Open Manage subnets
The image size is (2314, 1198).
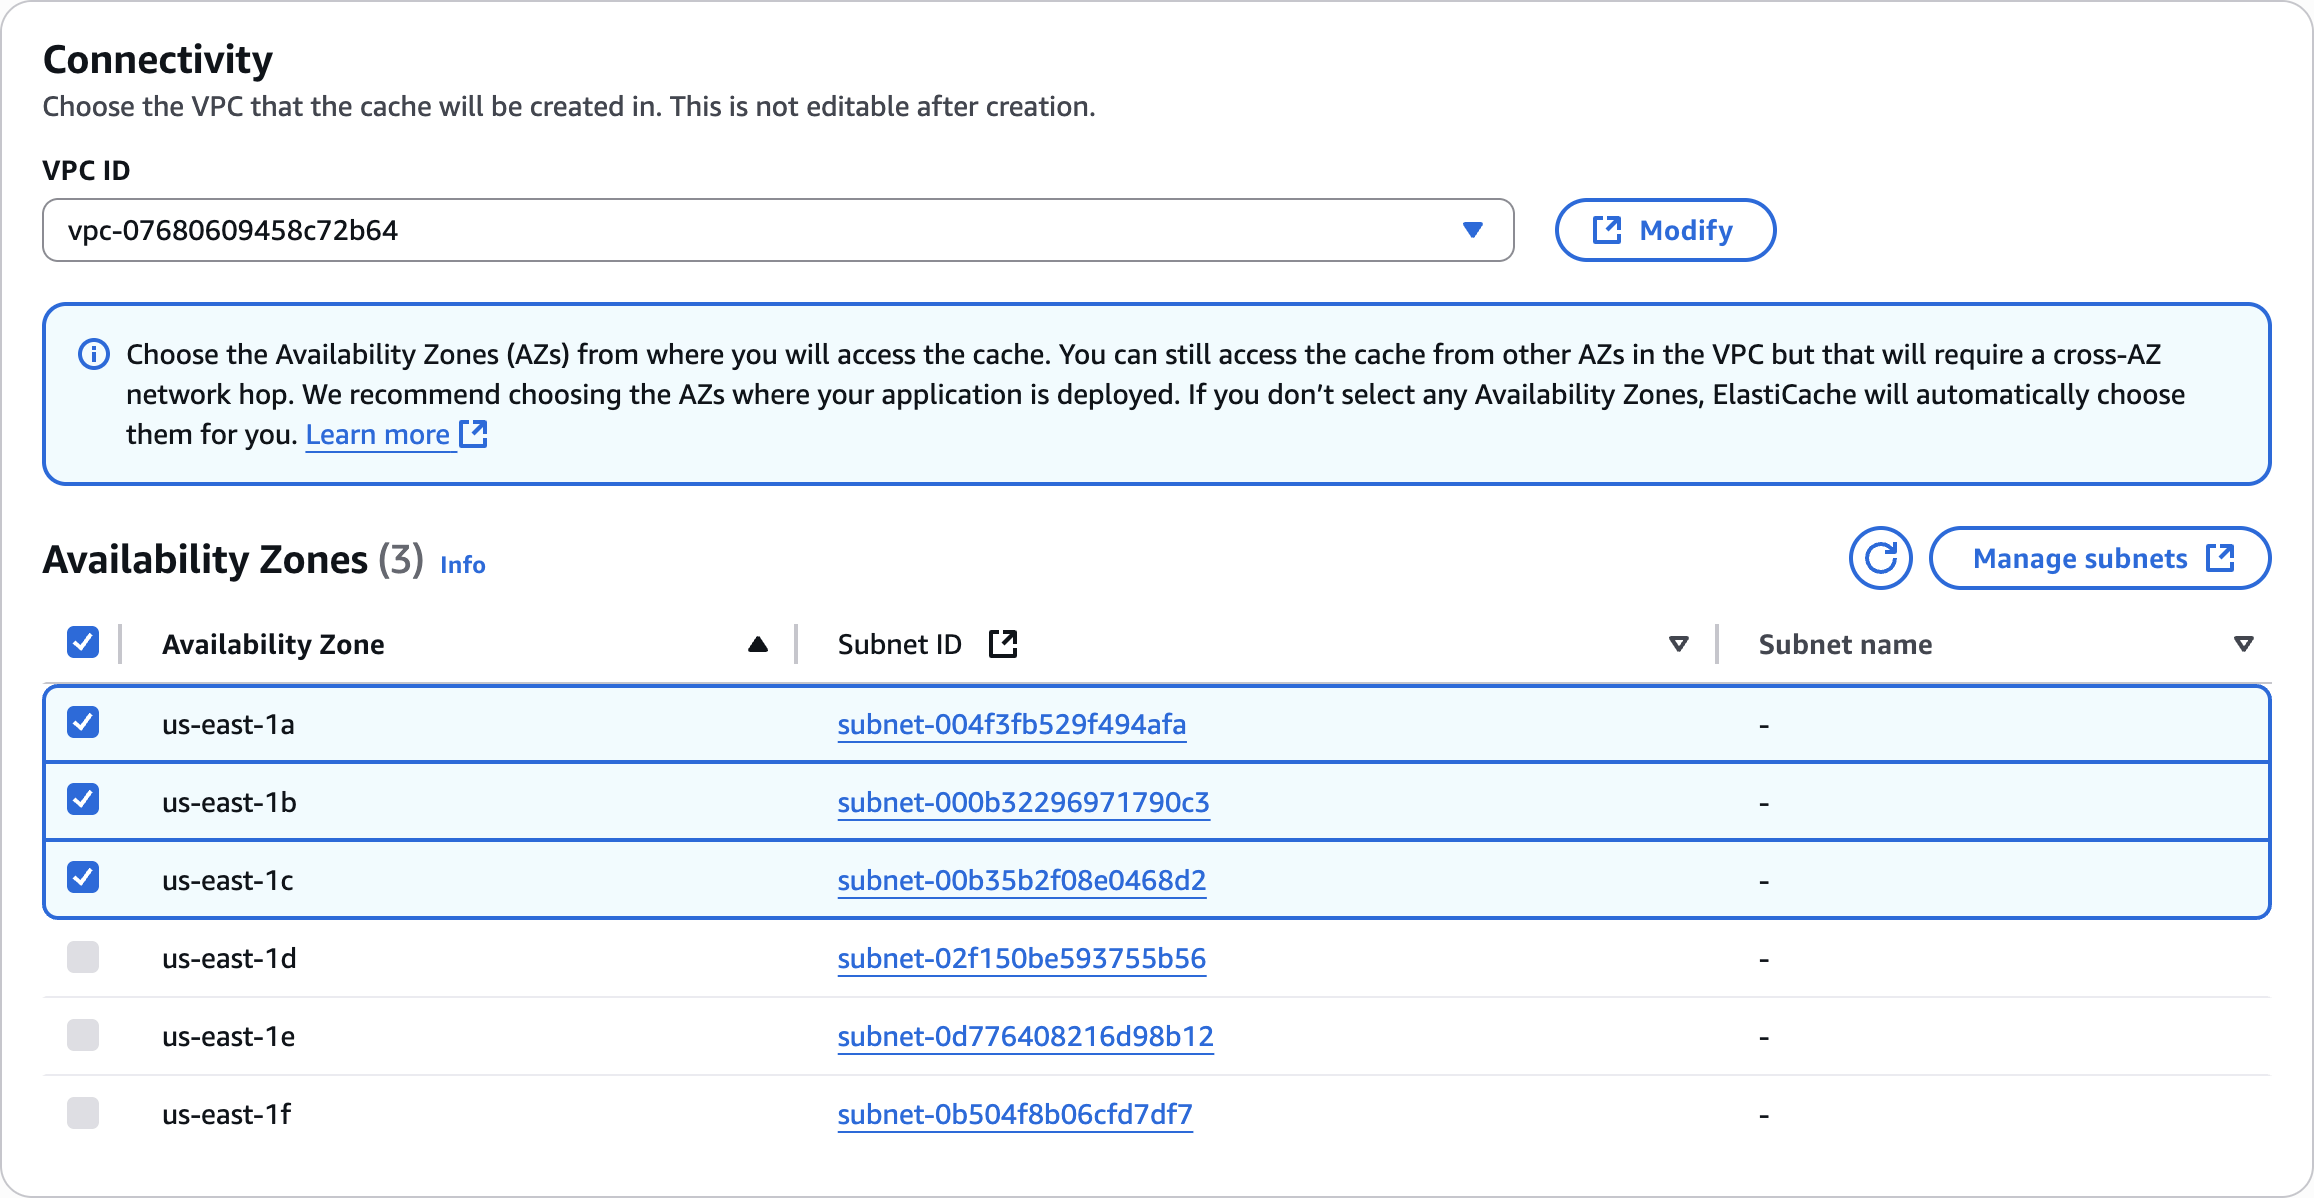pyautogui.click(x=2099, y=558)
